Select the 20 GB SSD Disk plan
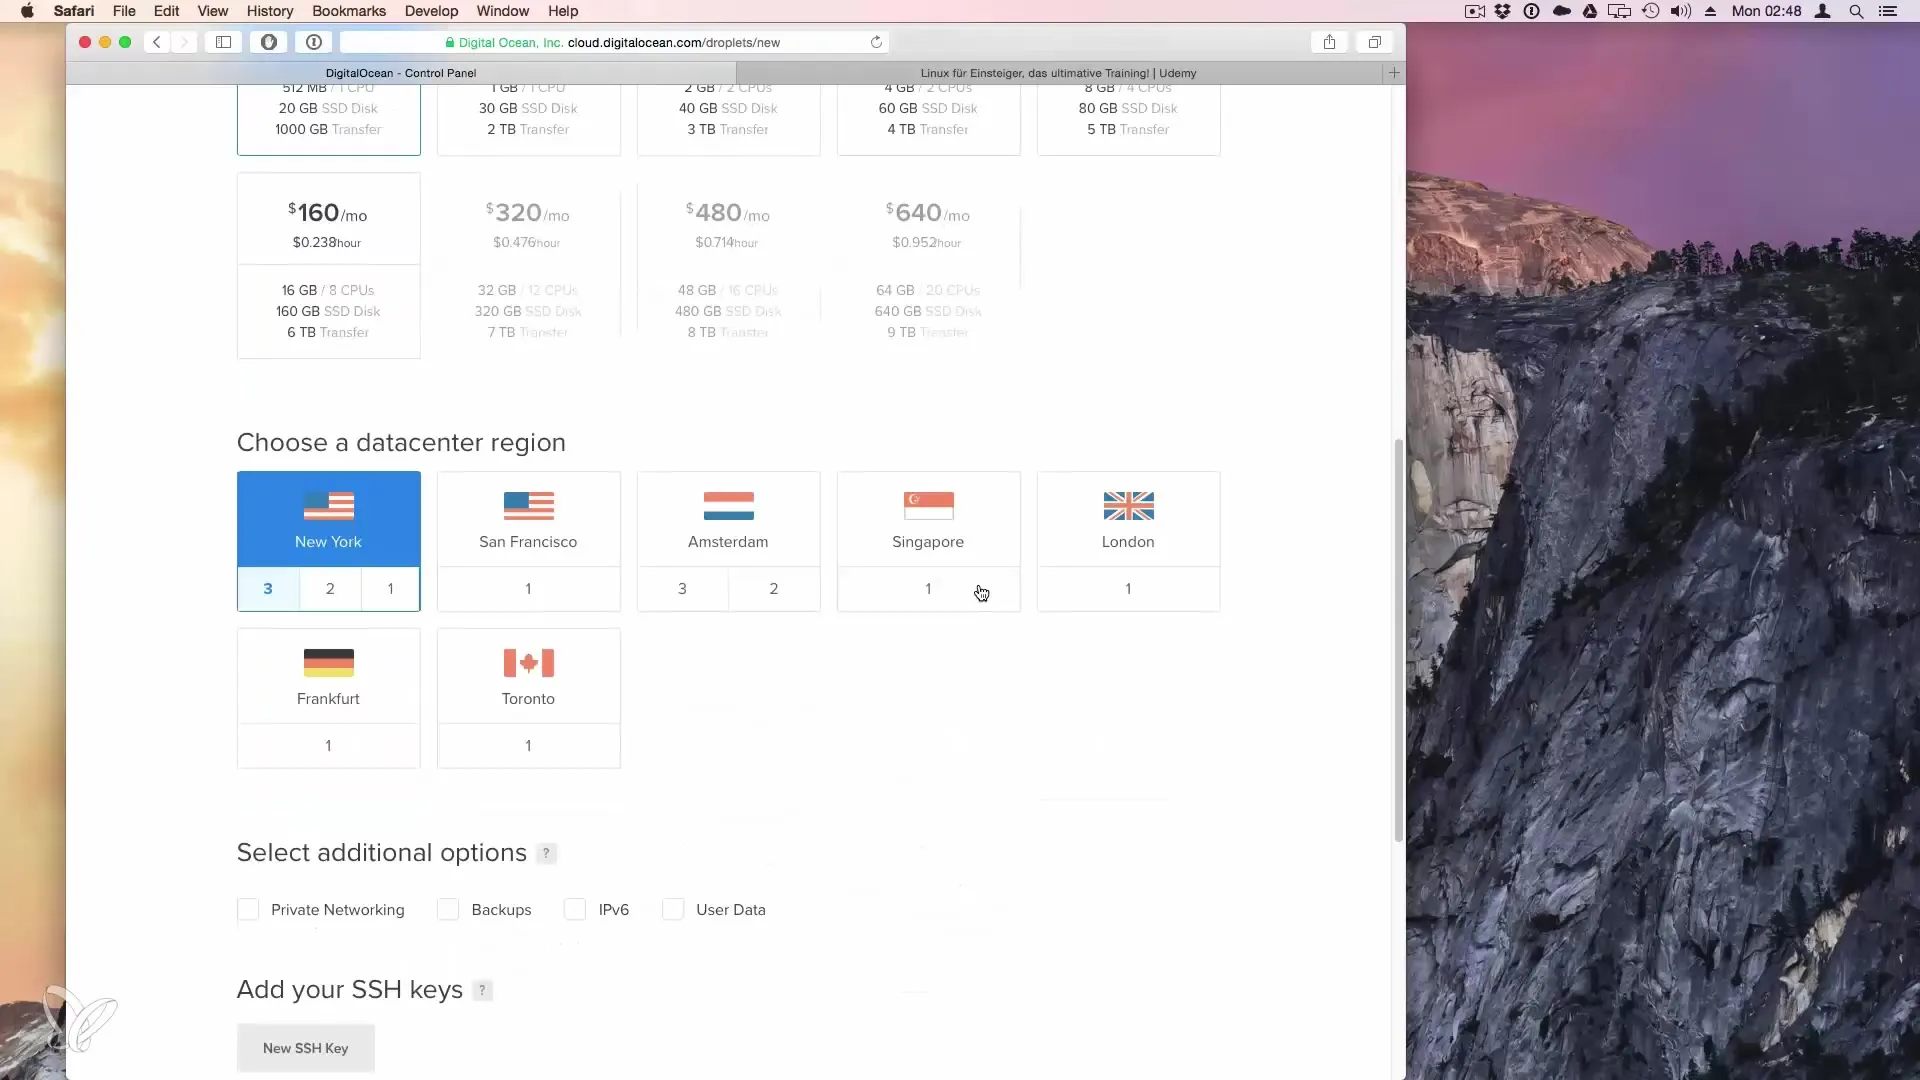 (329, 119)
